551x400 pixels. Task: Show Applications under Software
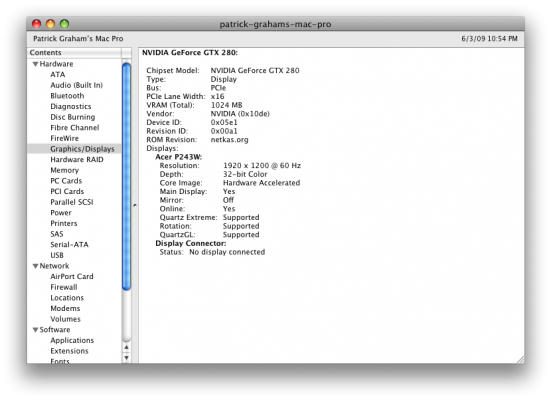tap(72, 340)
